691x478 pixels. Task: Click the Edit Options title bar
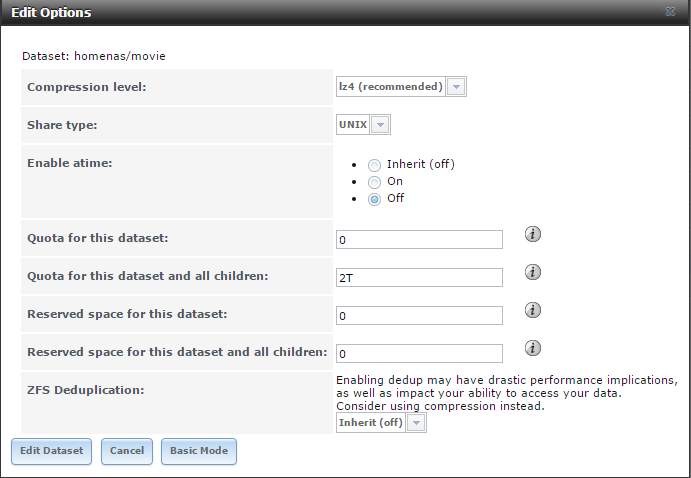300,13
